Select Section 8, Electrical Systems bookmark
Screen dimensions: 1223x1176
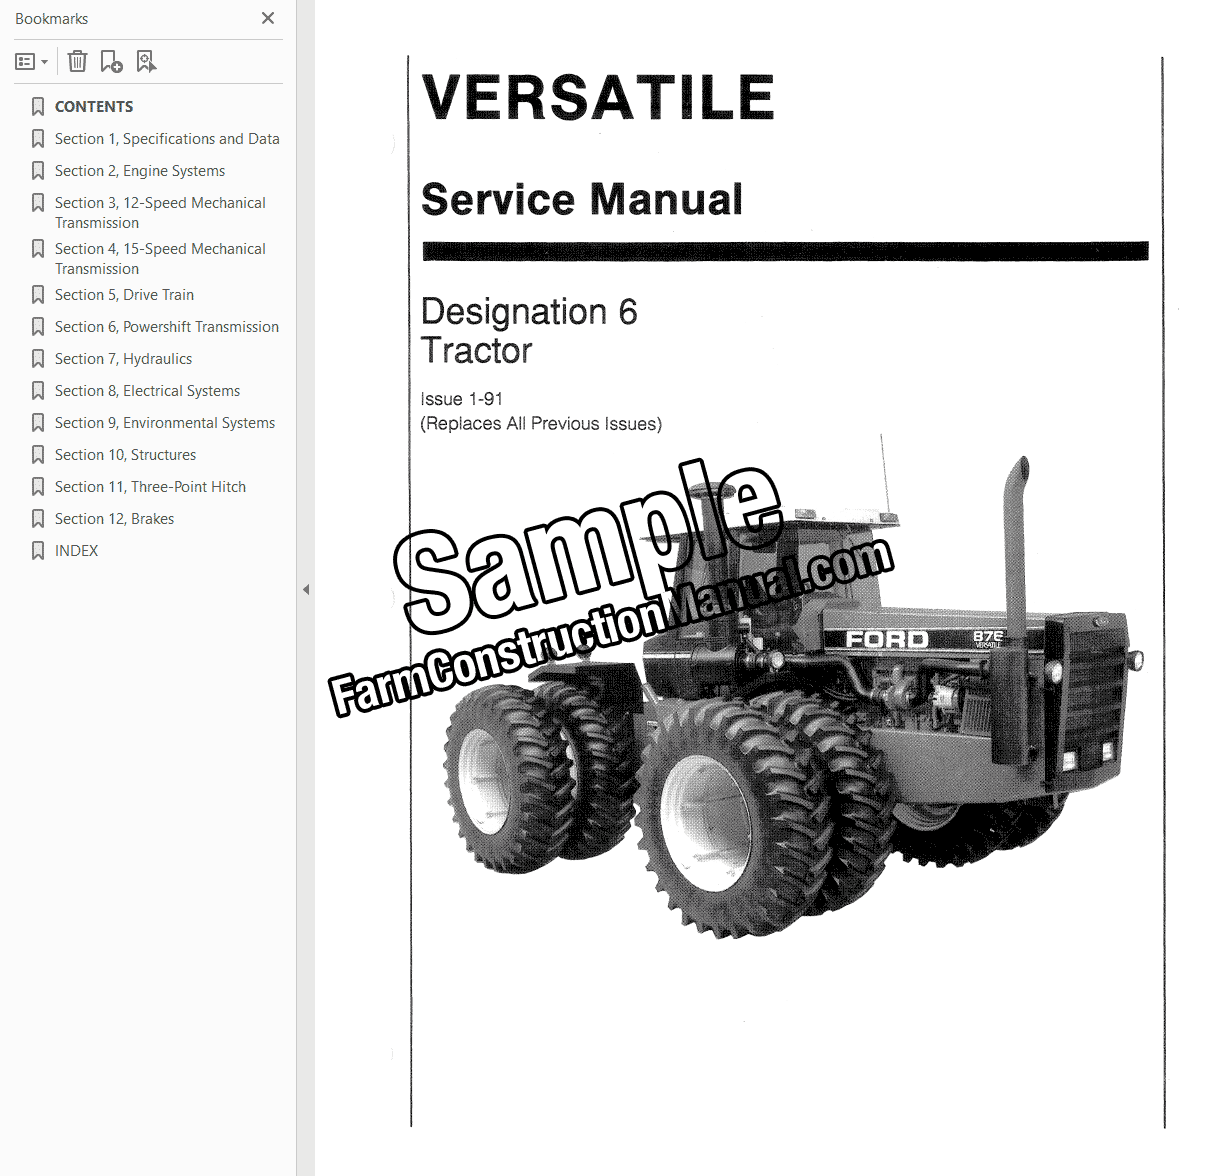pyautogui.click(x=147, y=391)
